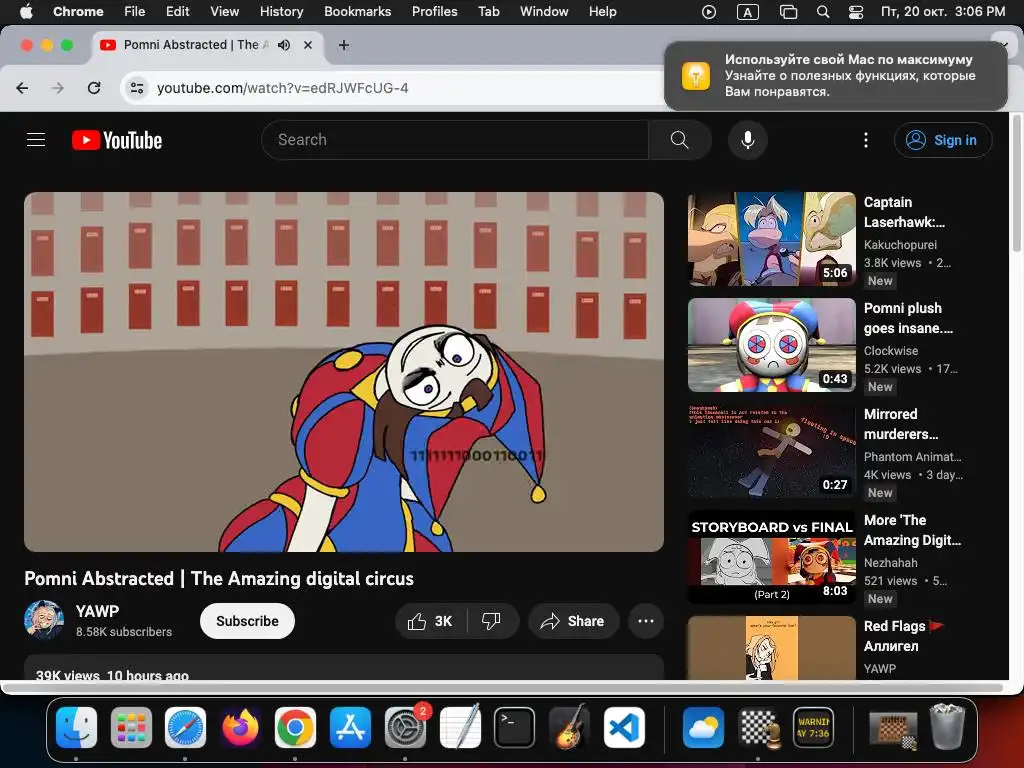
Task: Reload the current page
Action: click(x=94, y=88)
